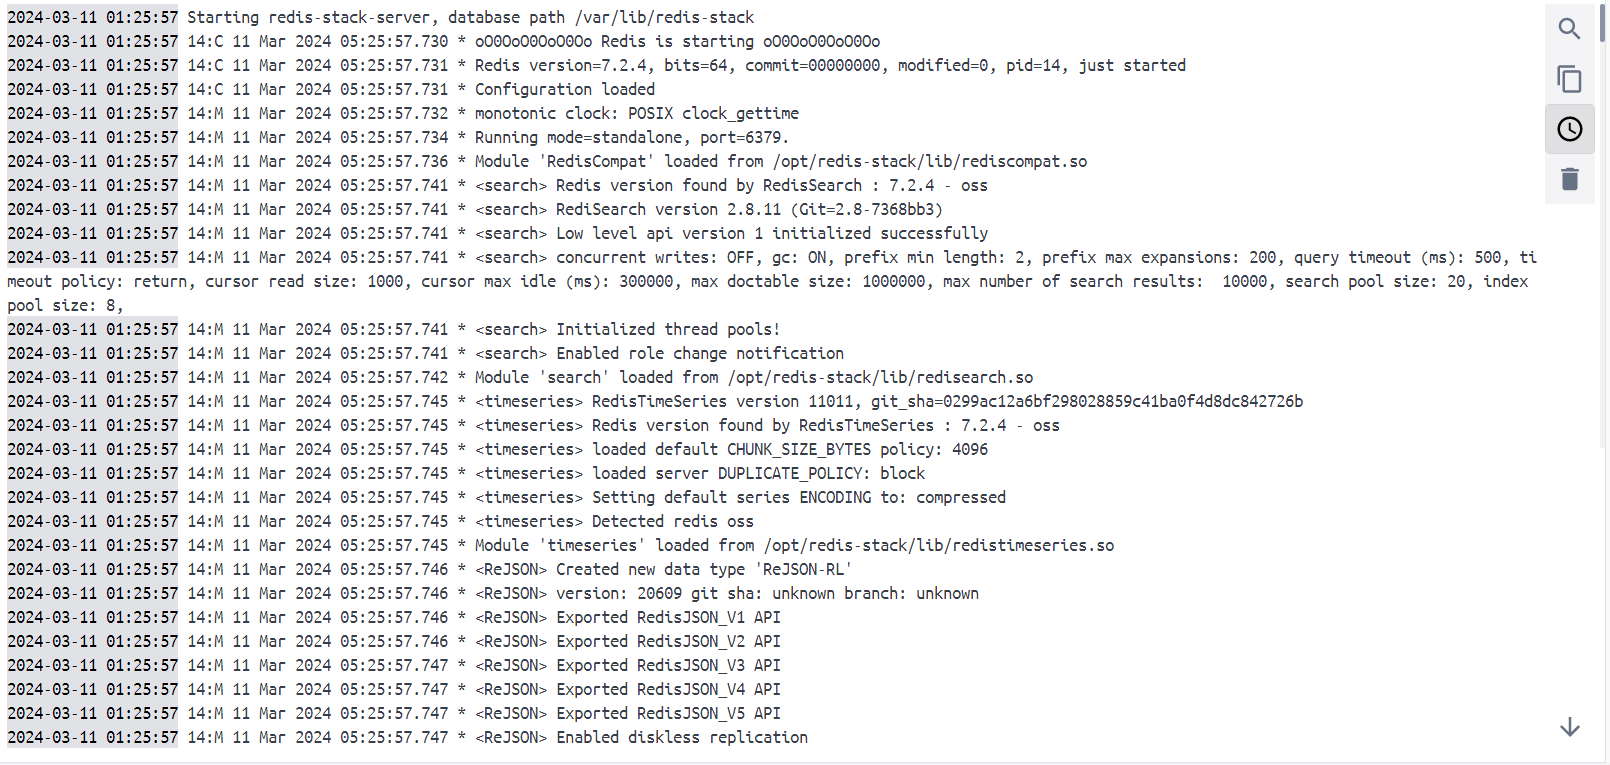
Task: Click the first timestamp in the left column
Action: tap(91, 17)
